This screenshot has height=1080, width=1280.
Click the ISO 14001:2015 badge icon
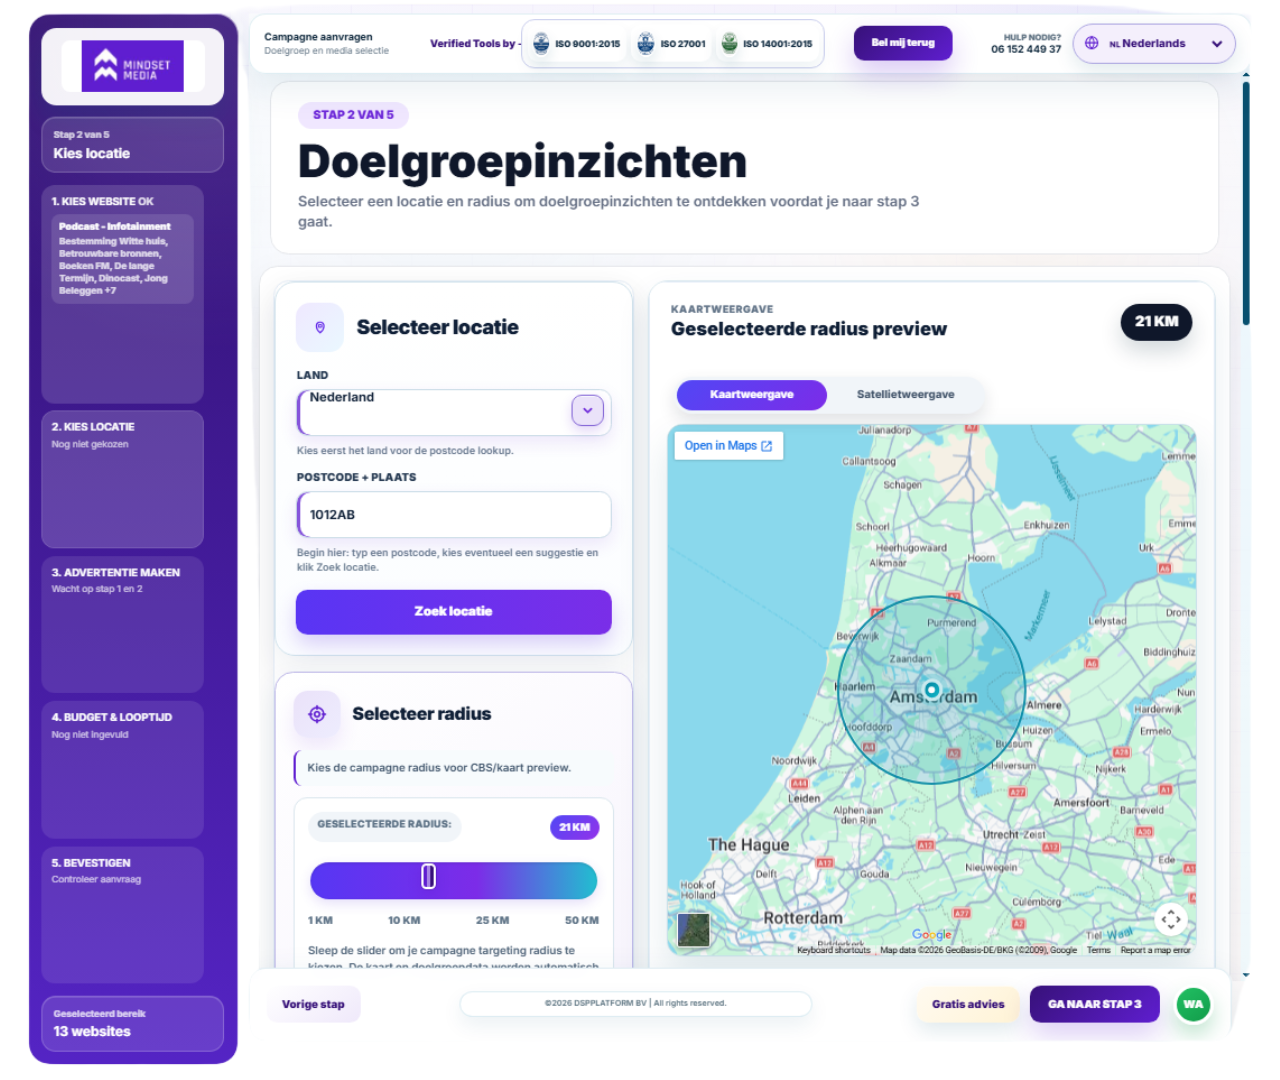click(x=729, y=43)
